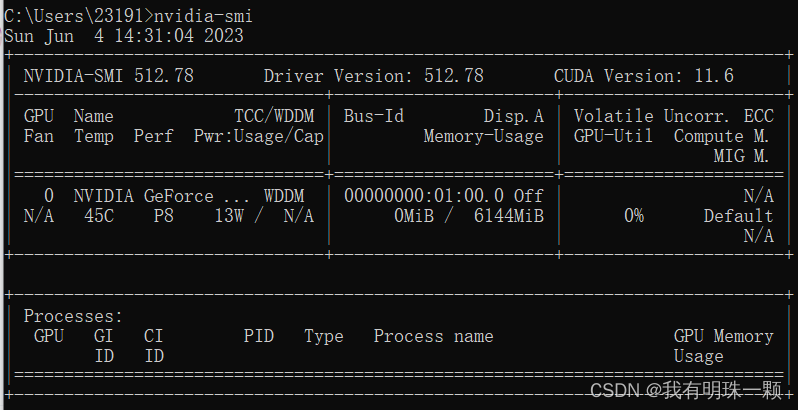
Task: Click the TCC/WDDM column header
Action: coord(274,116)
